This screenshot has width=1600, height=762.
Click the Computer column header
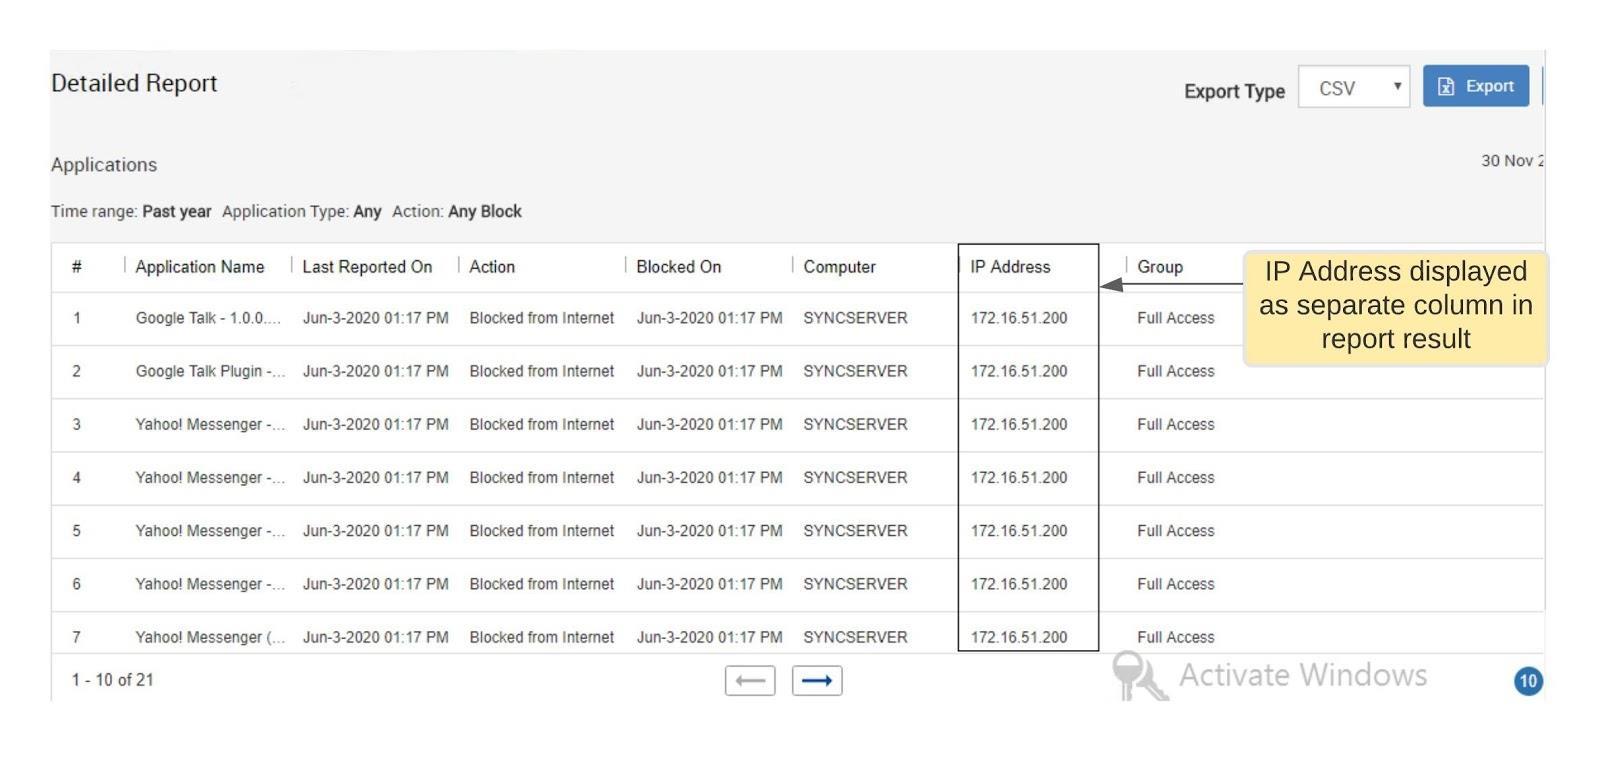839,267
